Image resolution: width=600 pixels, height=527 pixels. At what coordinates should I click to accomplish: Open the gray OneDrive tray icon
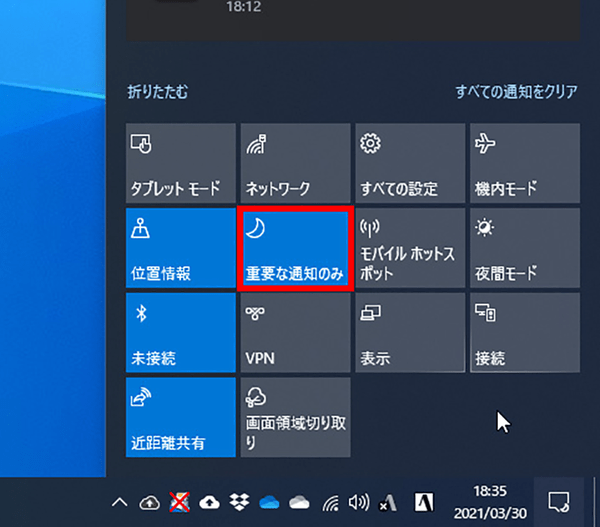tap(299, 503)
